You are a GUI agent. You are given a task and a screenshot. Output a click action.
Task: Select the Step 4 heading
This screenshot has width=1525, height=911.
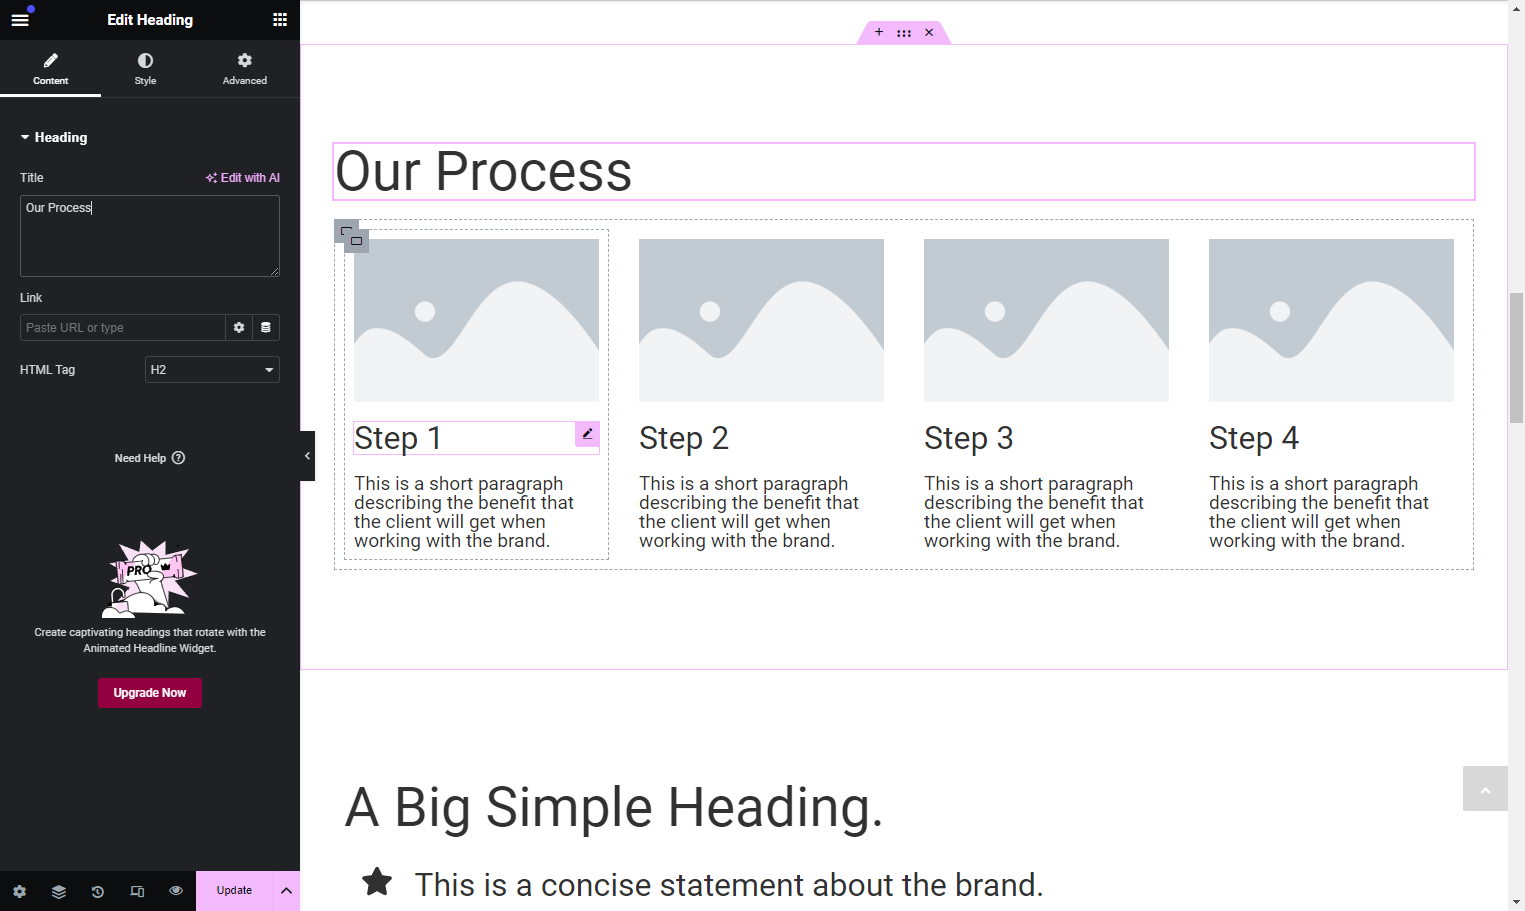pyautogui.click(x=1254, y=438)
